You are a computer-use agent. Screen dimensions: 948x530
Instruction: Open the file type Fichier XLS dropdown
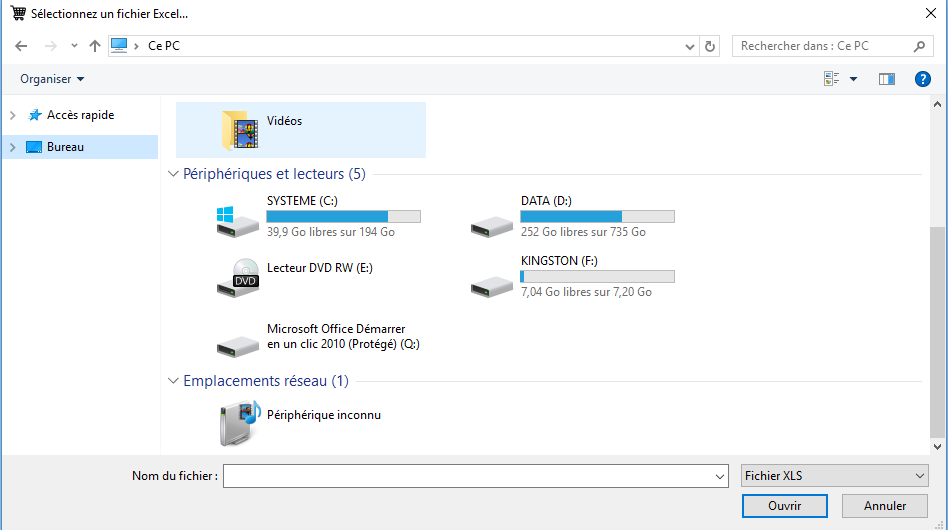(x=835, y=476)
